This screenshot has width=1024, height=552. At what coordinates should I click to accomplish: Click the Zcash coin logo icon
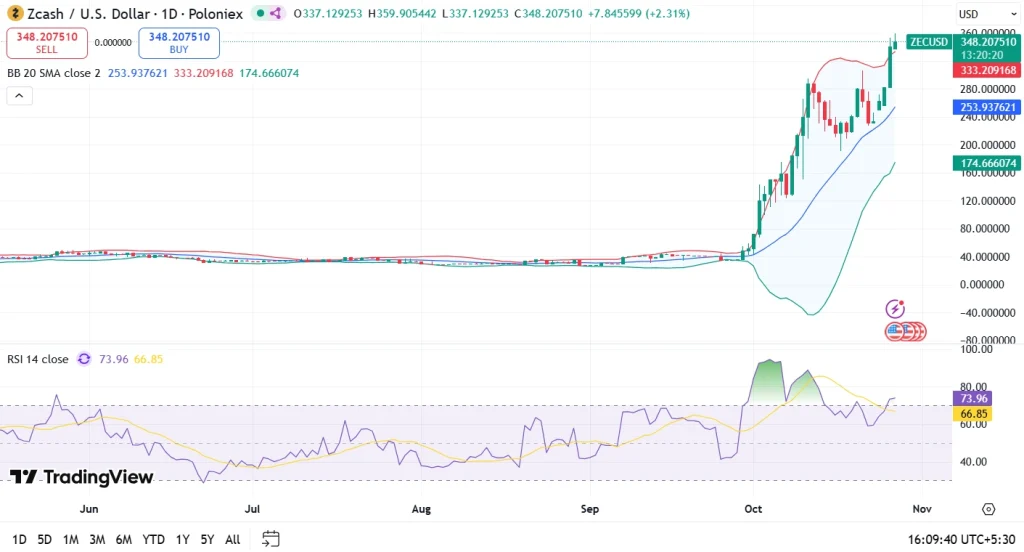pos(14,13)
